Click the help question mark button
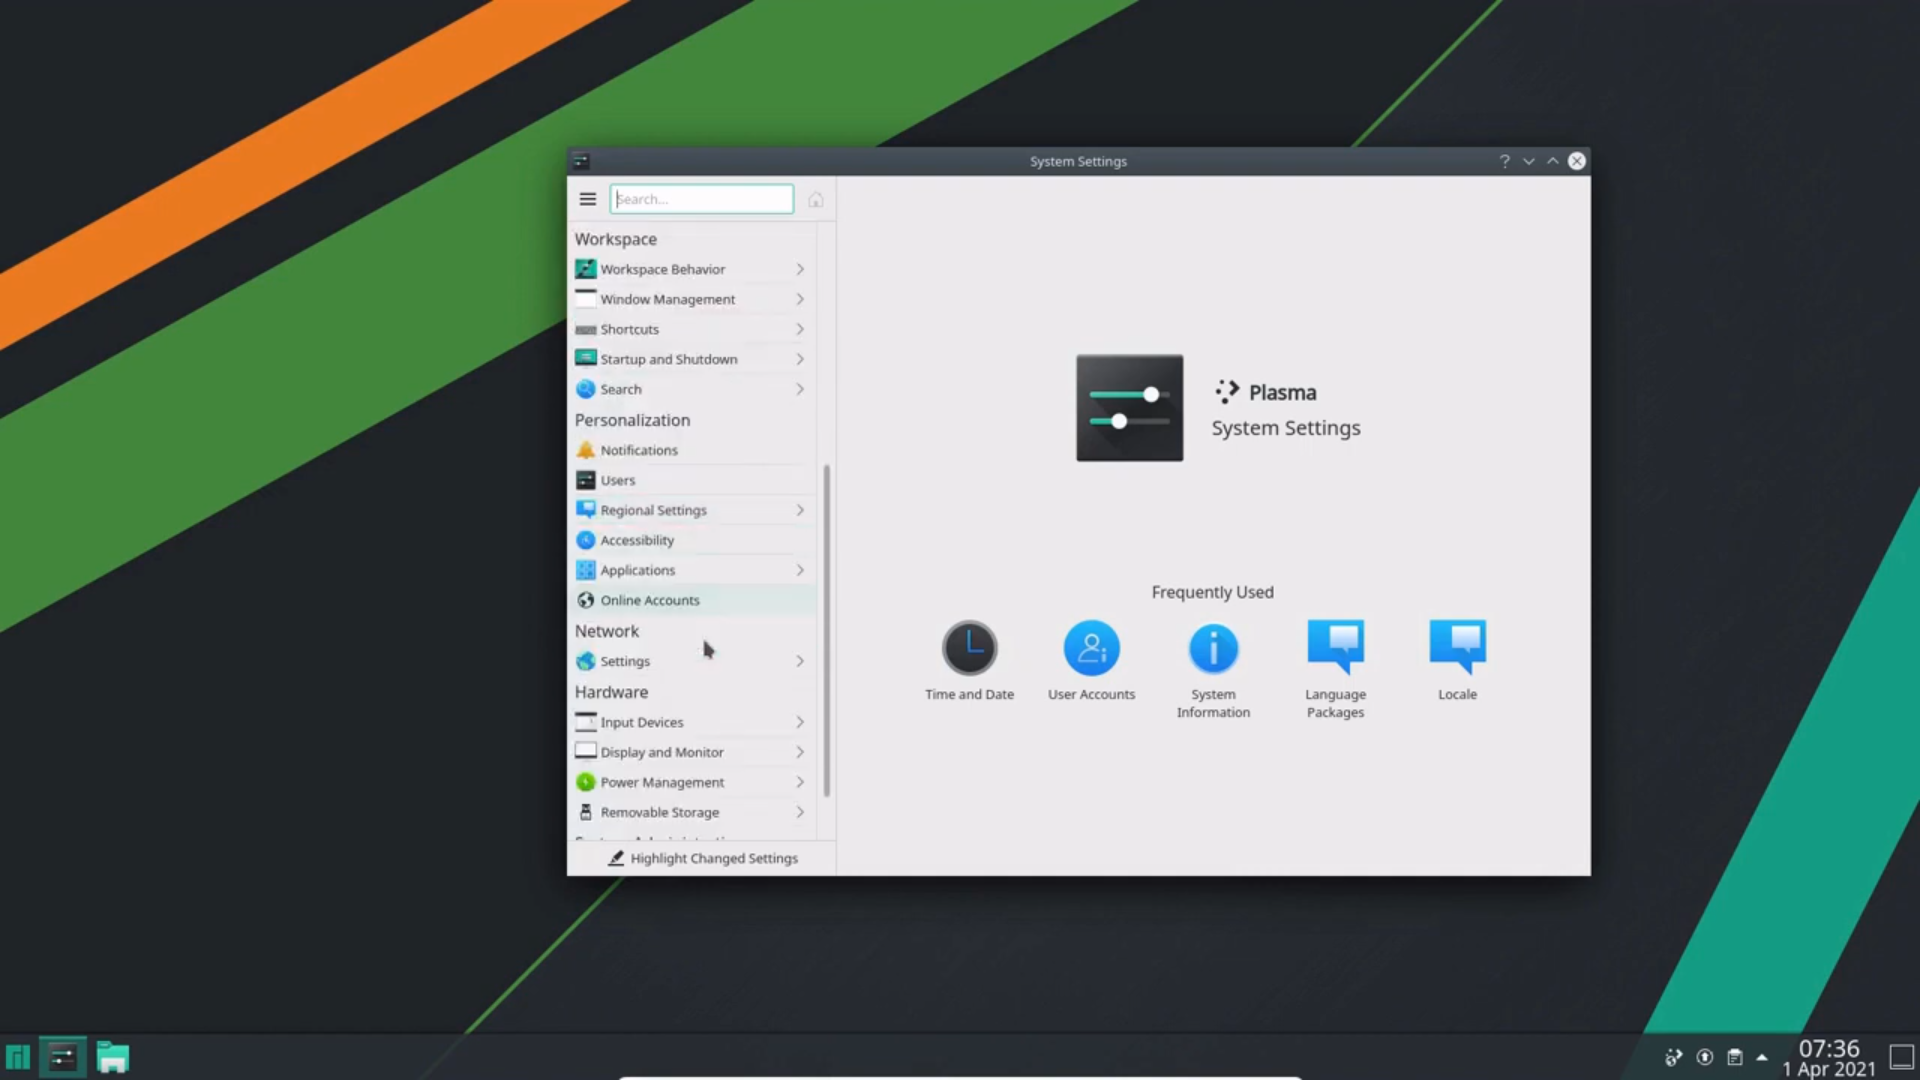The width and height of the screenshot is (1920, 1080). click(1504, 161)
